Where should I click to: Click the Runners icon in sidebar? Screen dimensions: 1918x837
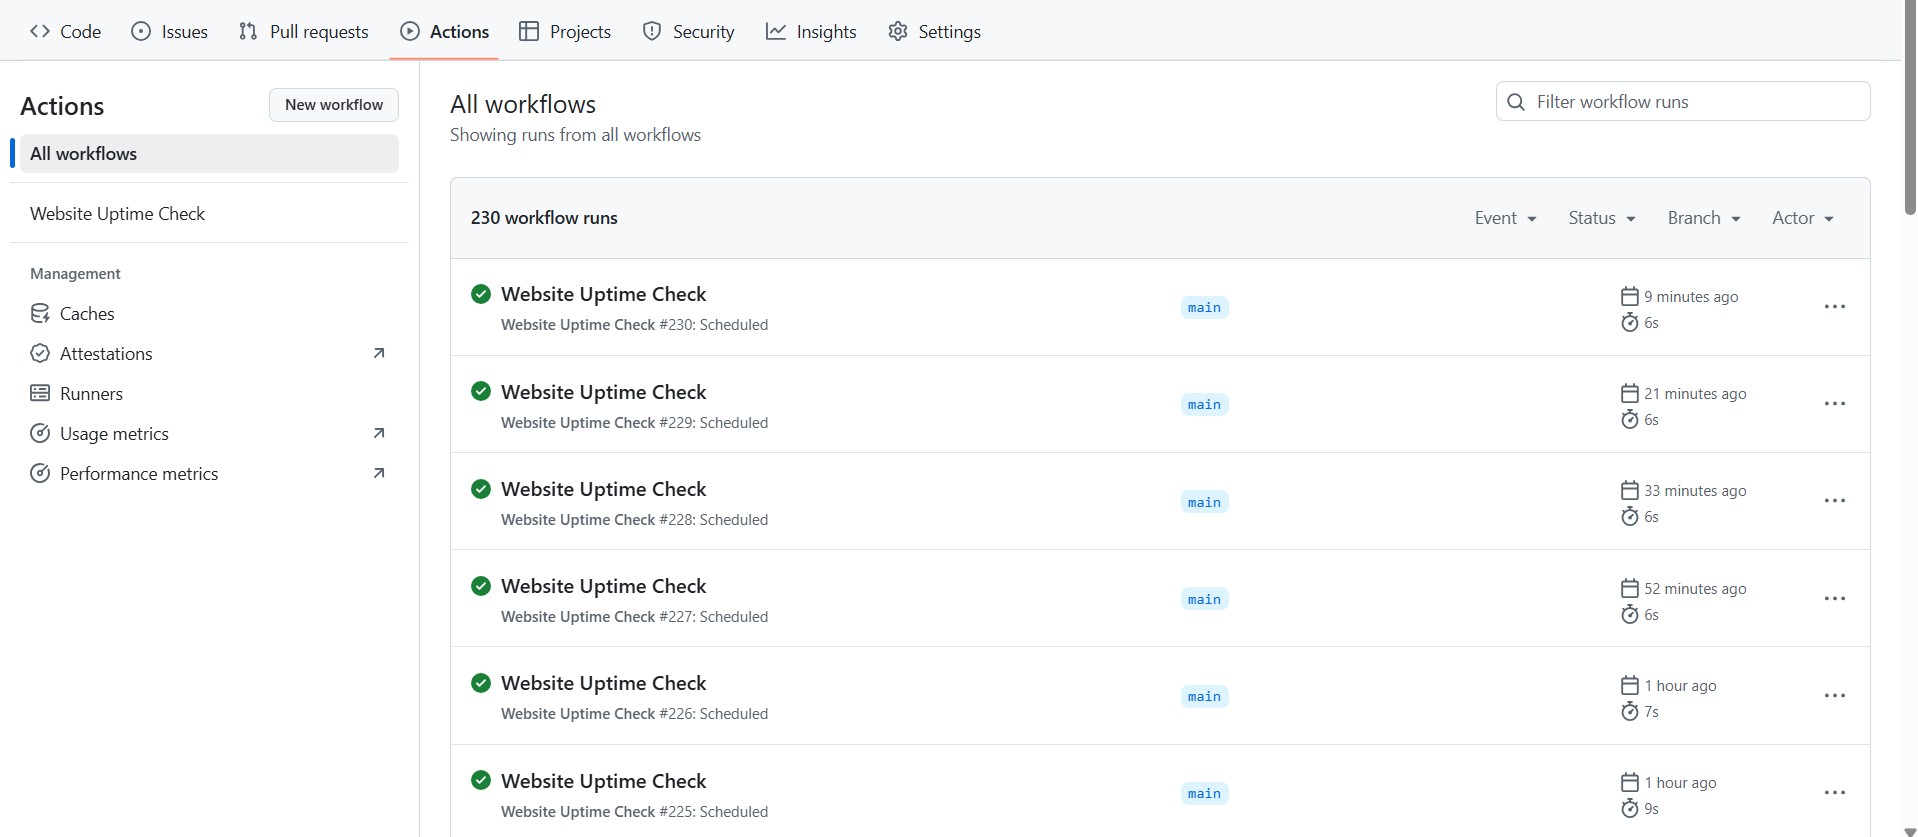click(x=40, y=394)
